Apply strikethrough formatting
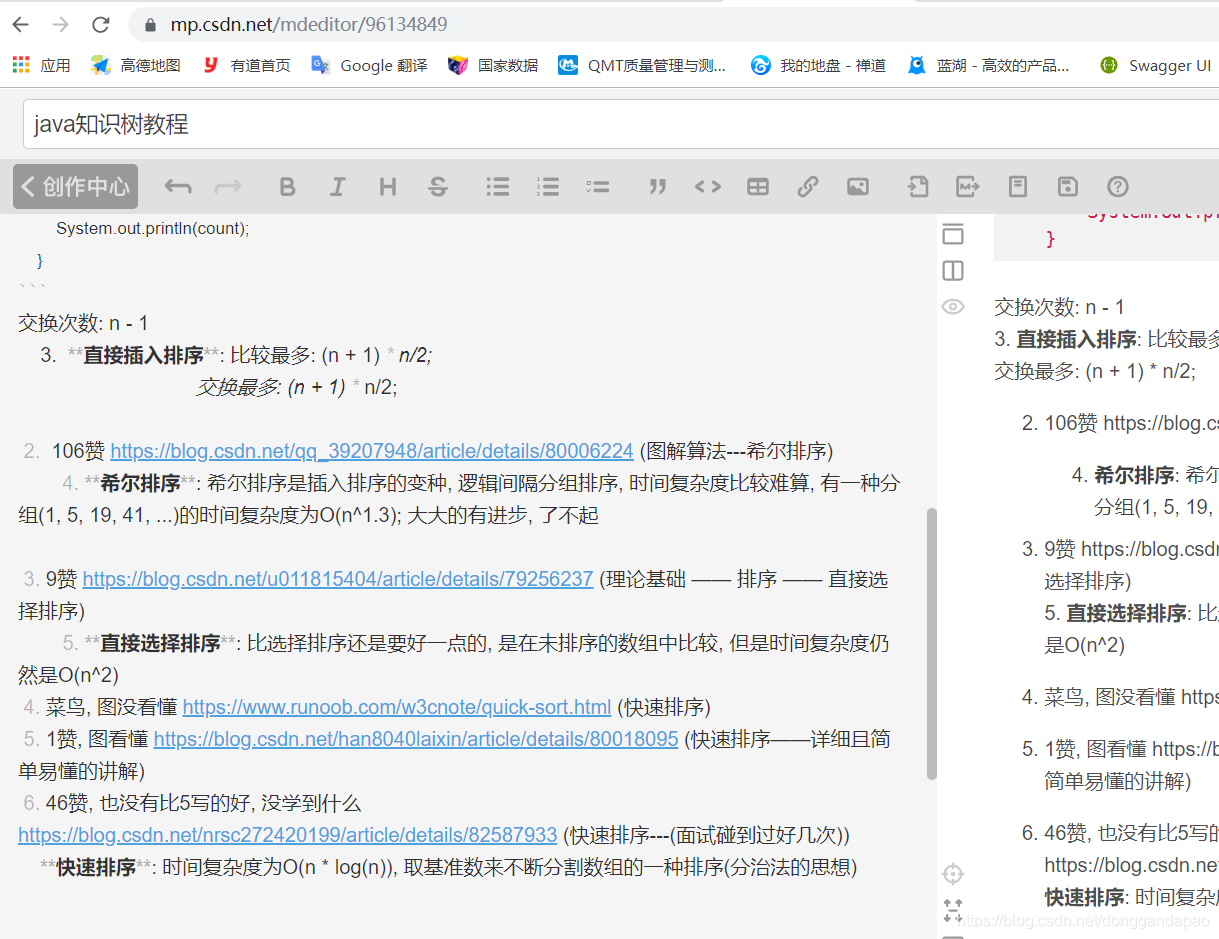Image resolution: width=1219 pixels, height=939 pixels. pyautogui.click(x=438, y=186)
